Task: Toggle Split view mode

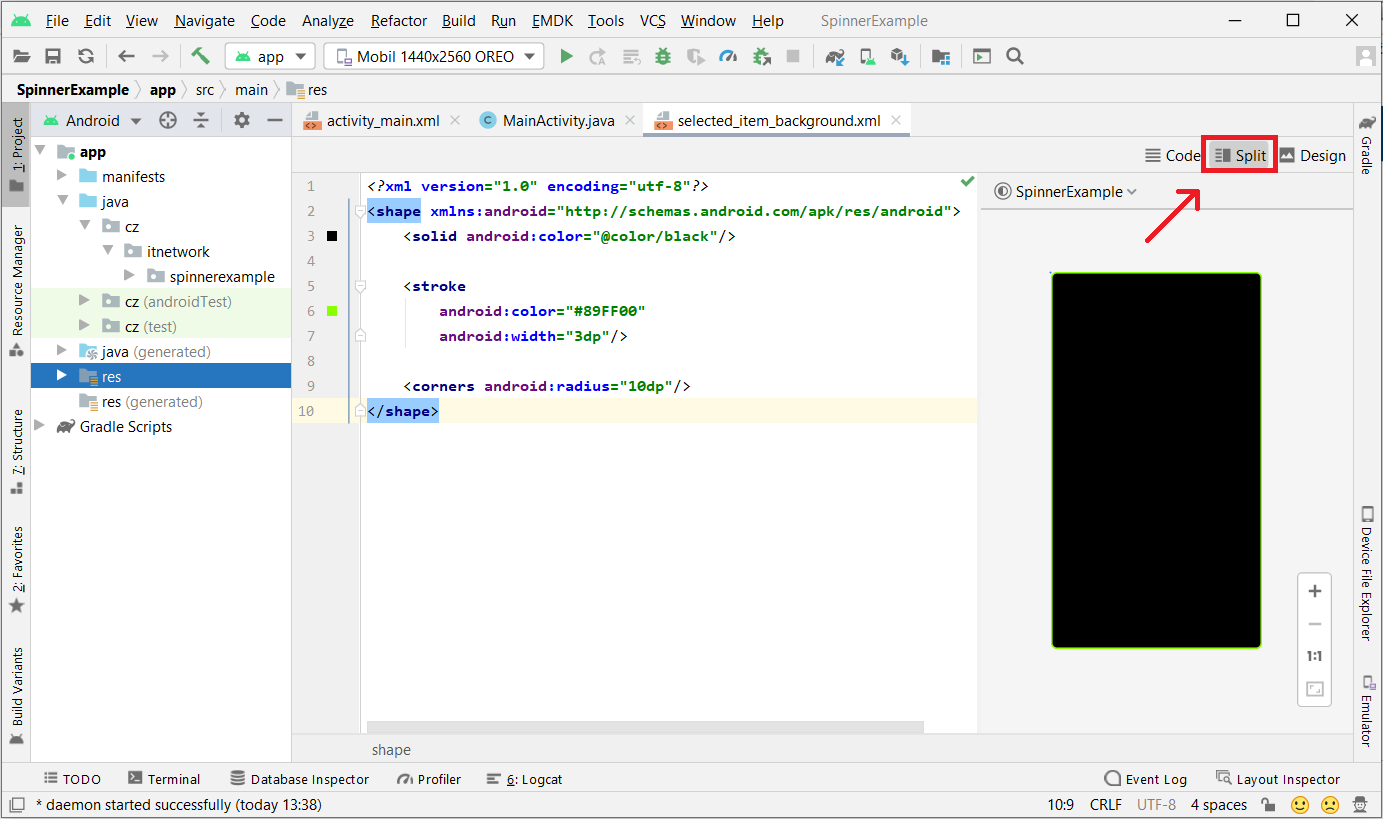Action: 1240,155
